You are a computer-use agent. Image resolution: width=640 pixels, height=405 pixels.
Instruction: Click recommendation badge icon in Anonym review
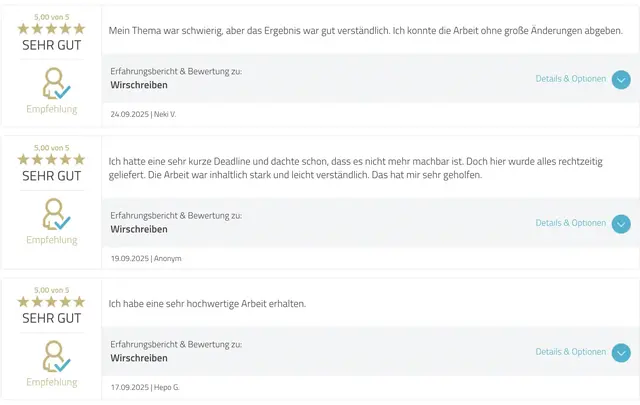pyautogui.click(x=51, y=214)
